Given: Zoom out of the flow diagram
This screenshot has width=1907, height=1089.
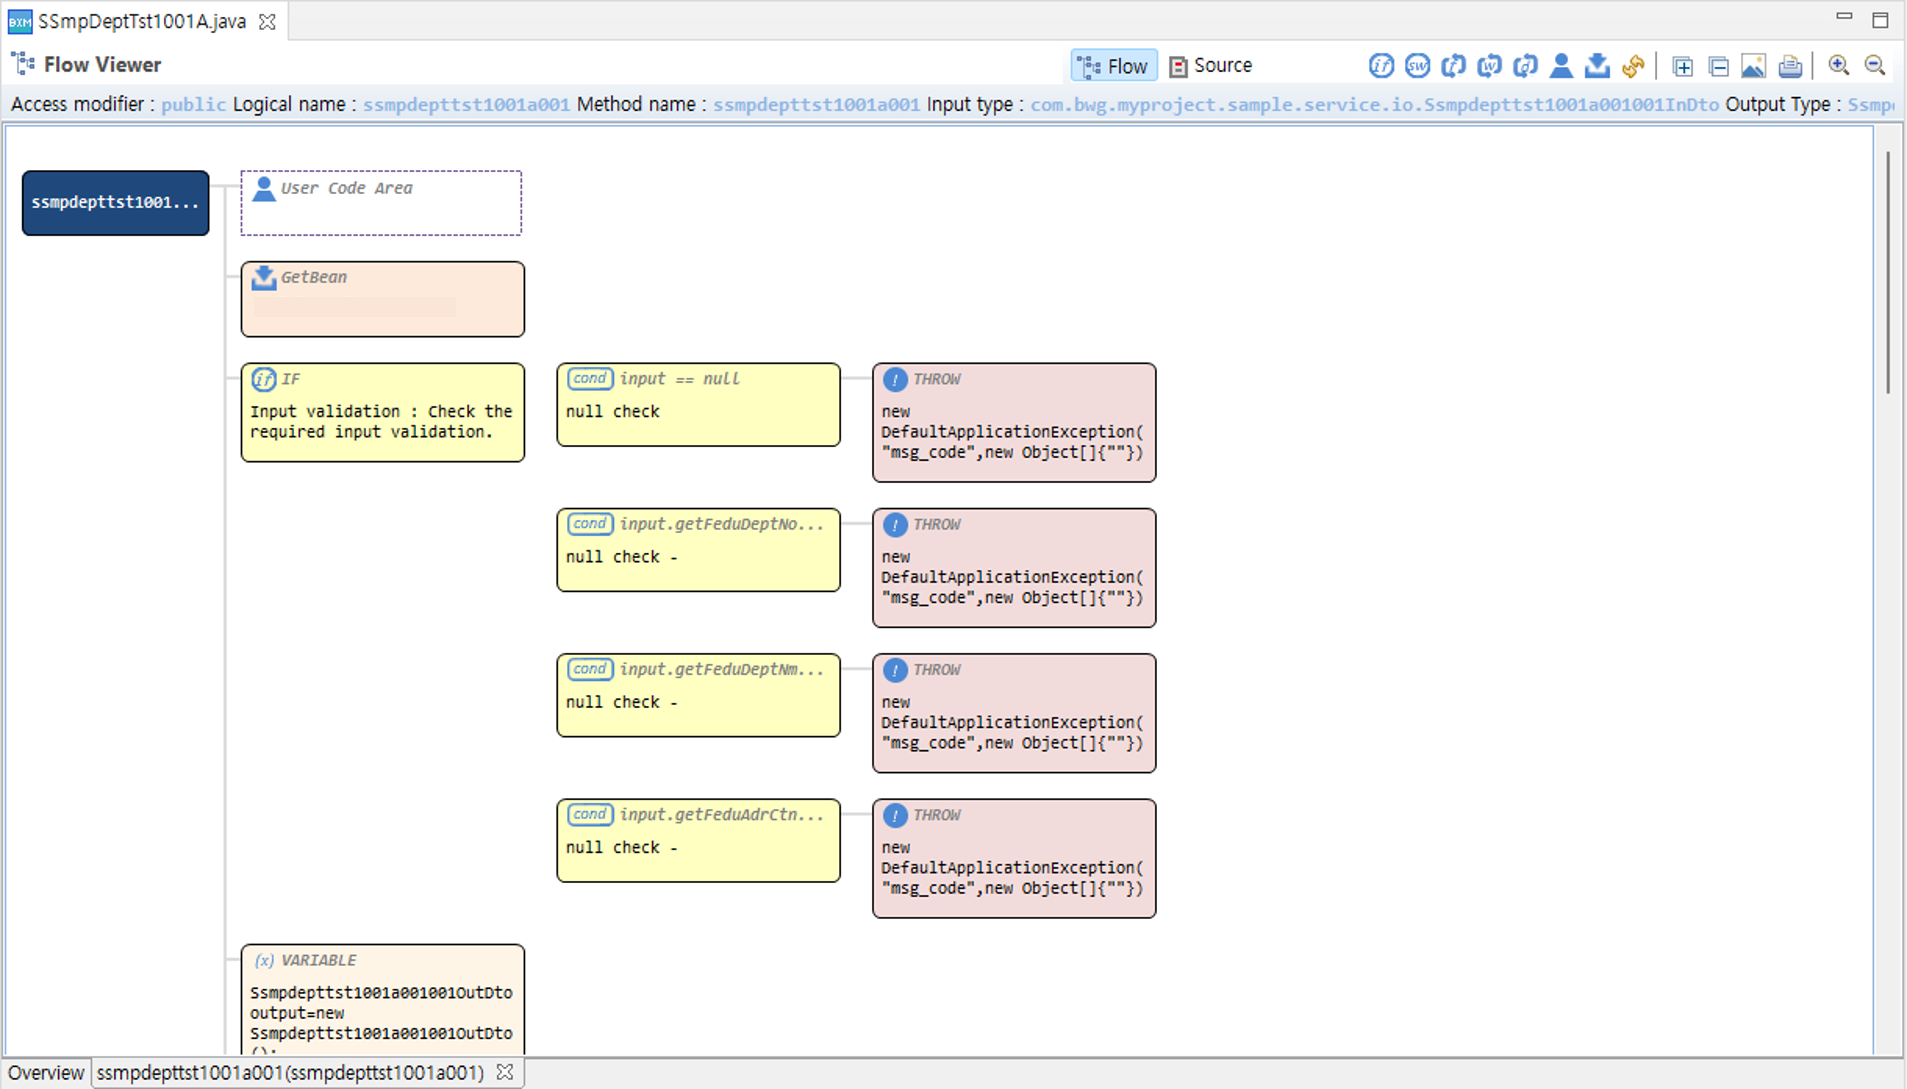Looking at the screenshot, I should tap(1875, 66).
